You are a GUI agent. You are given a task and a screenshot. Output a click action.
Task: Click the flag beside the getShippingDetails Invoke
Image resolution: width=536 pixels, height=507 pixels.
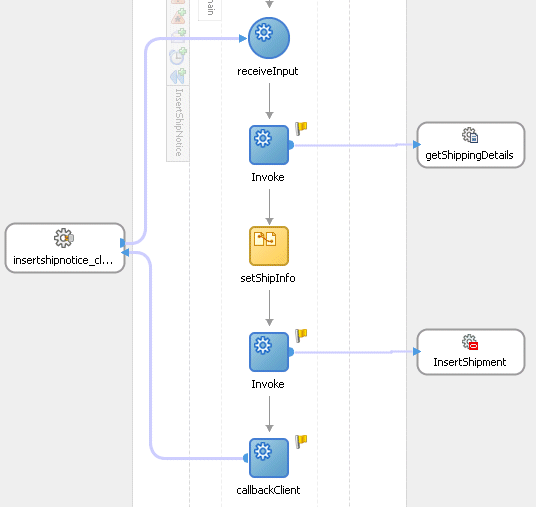(x=301, y=129)
